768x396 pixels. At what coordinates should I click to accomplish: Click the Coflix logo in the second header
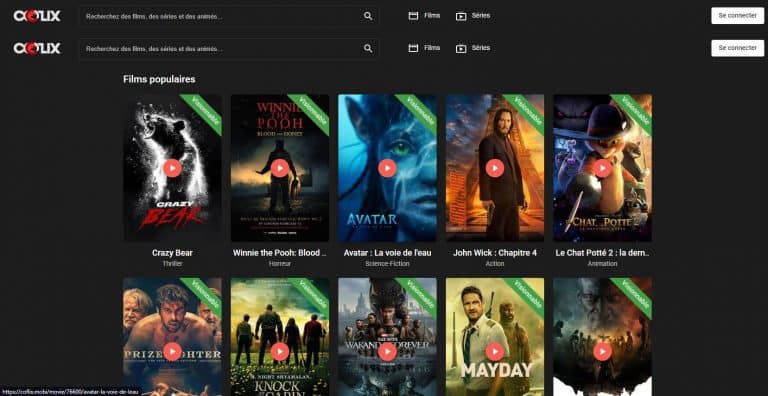(37, 49)
